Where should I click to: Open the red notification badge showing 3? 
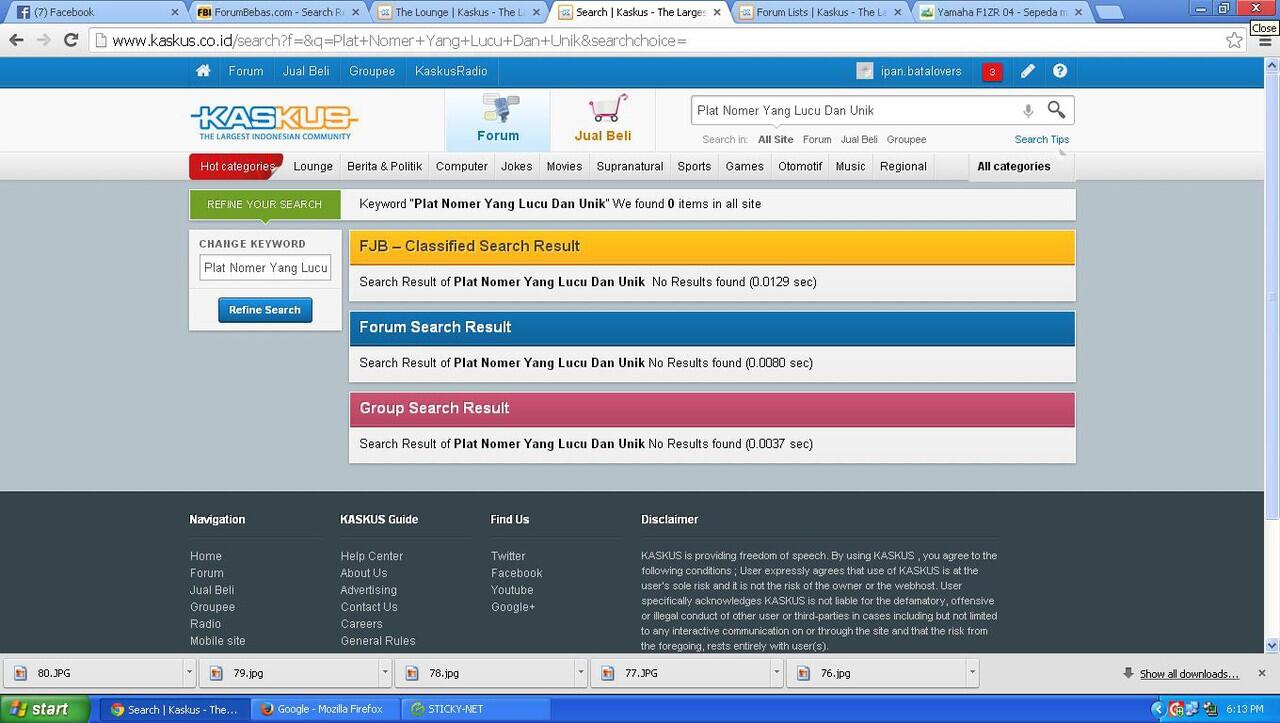(x=992, y=72)
